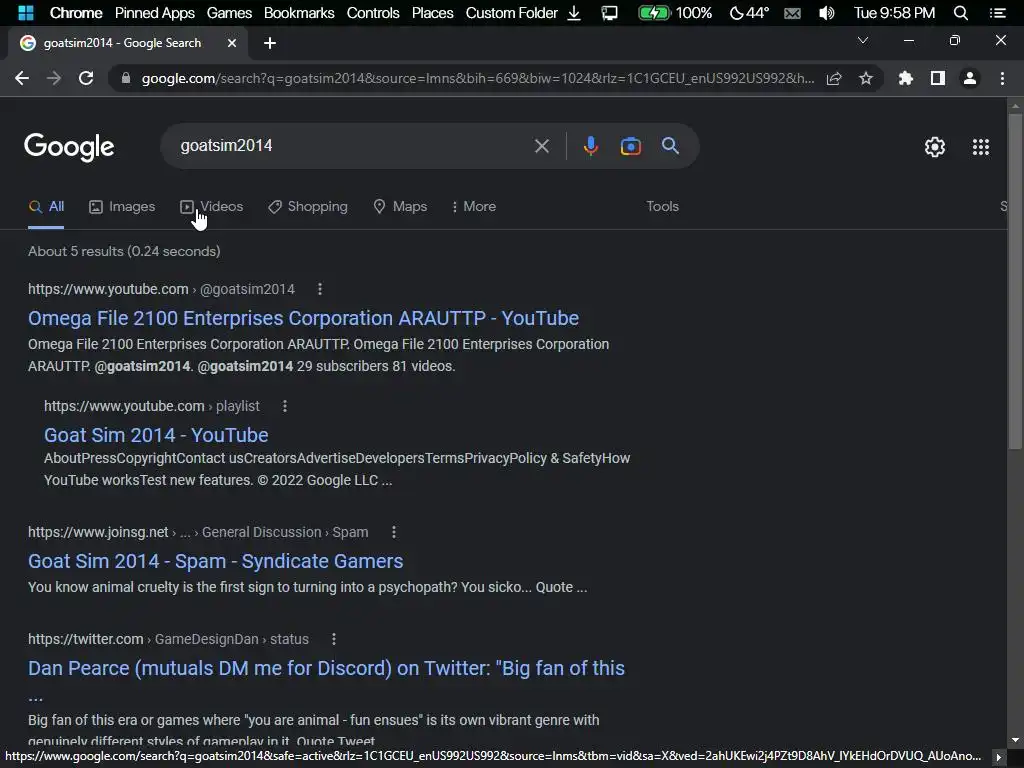The width and height of the screenshot is (1024, 768).
Task: Open the Custom Folder menu
Action: pos(511,12)
